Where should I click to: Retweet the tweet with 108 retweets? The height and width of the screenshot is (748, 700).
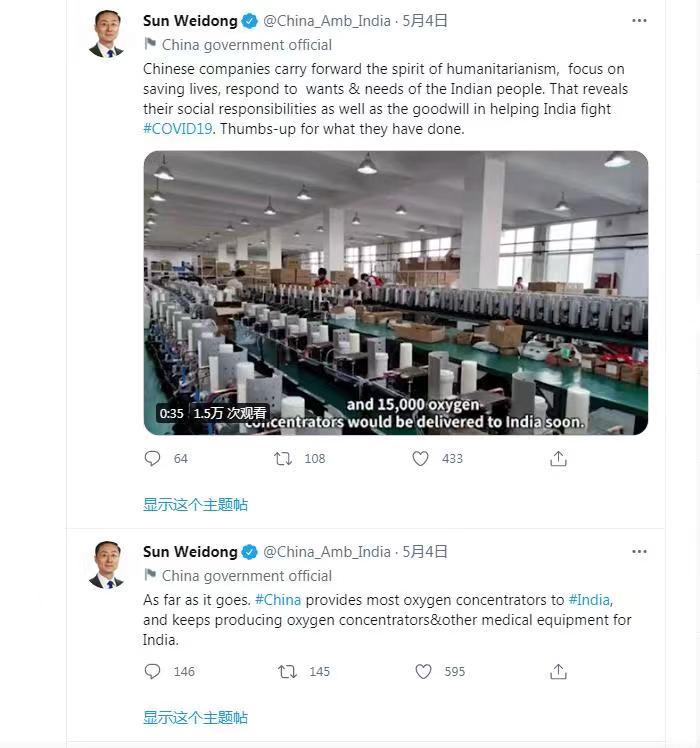(x=284, y=458)
